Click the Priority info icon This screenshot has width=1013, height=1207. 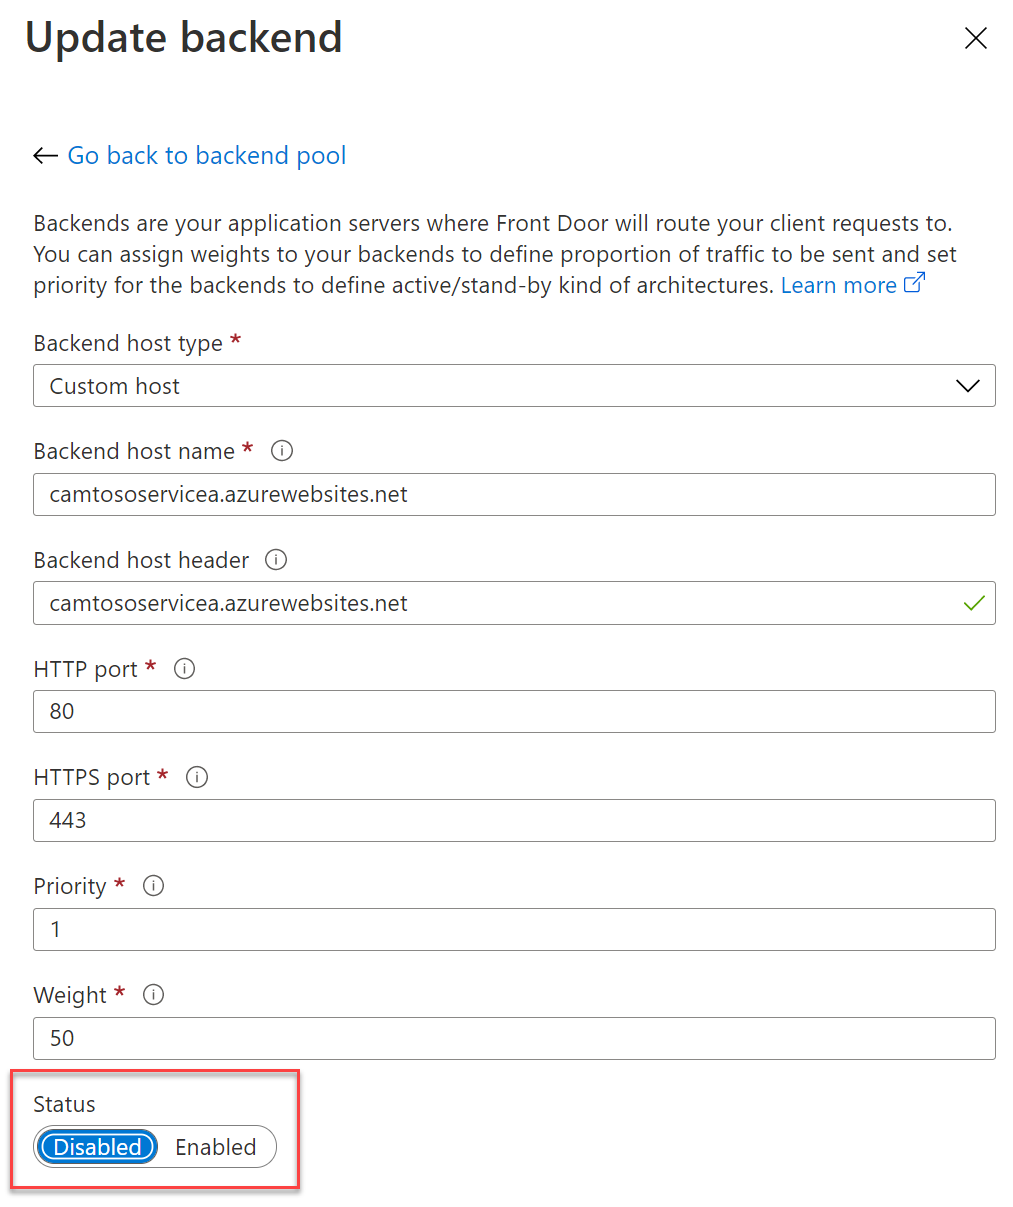(153, 886)
